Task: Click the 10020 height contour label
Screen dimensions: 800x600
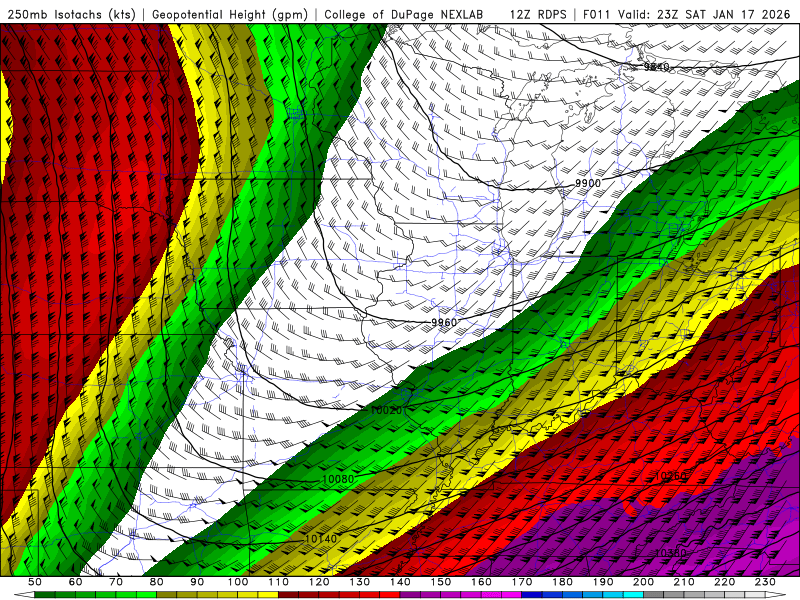Action: (x=386, y=410)
